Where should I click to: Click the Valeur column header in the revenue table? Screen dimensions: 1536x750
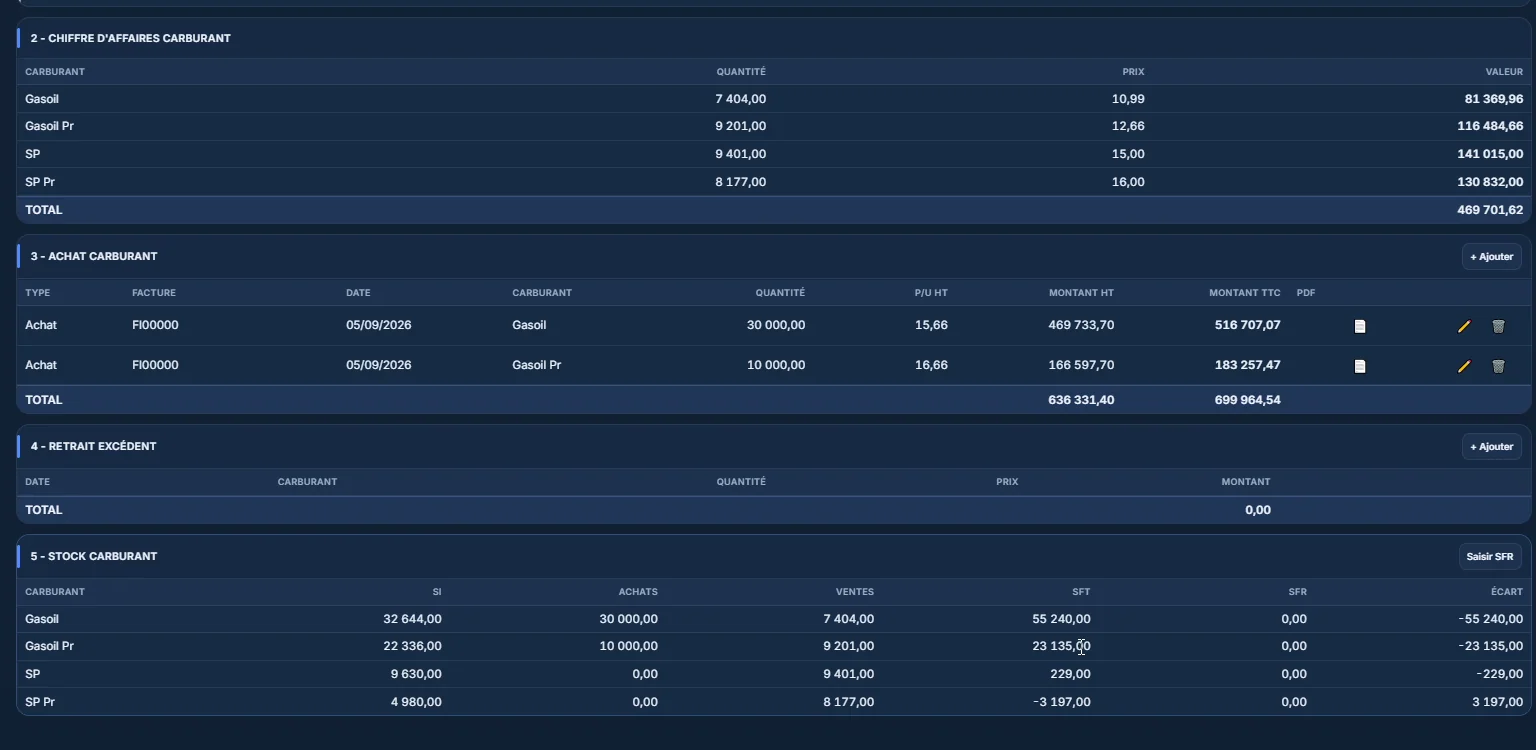[1504, 72]
